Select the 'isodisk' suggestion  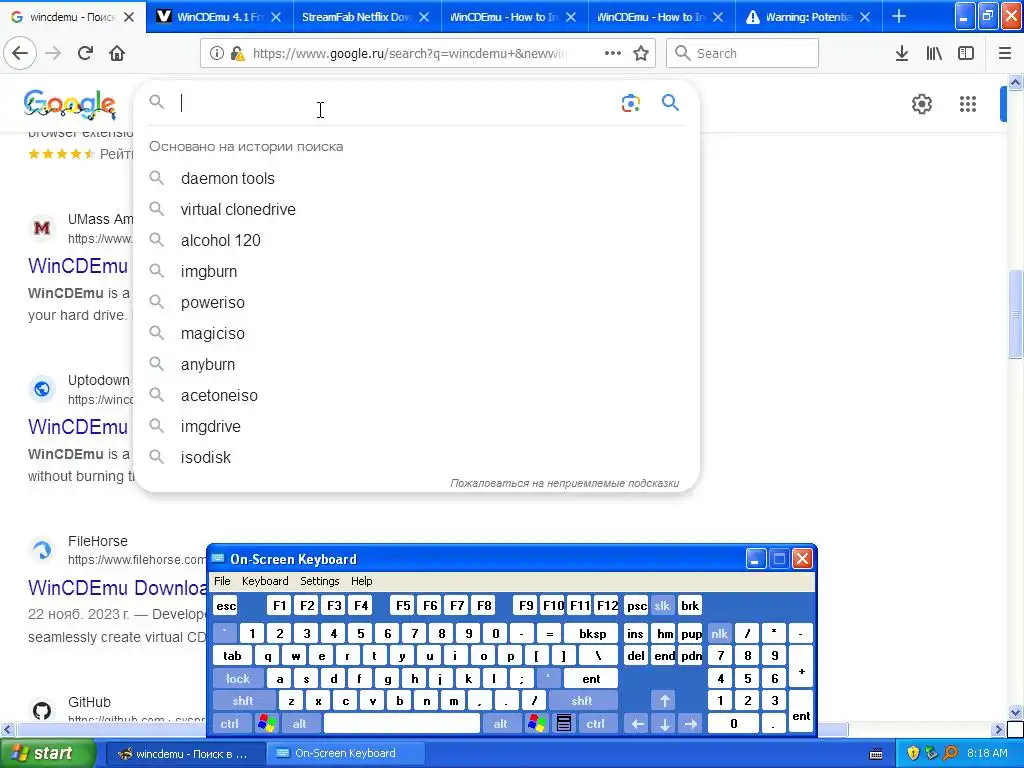click(417, 458)
